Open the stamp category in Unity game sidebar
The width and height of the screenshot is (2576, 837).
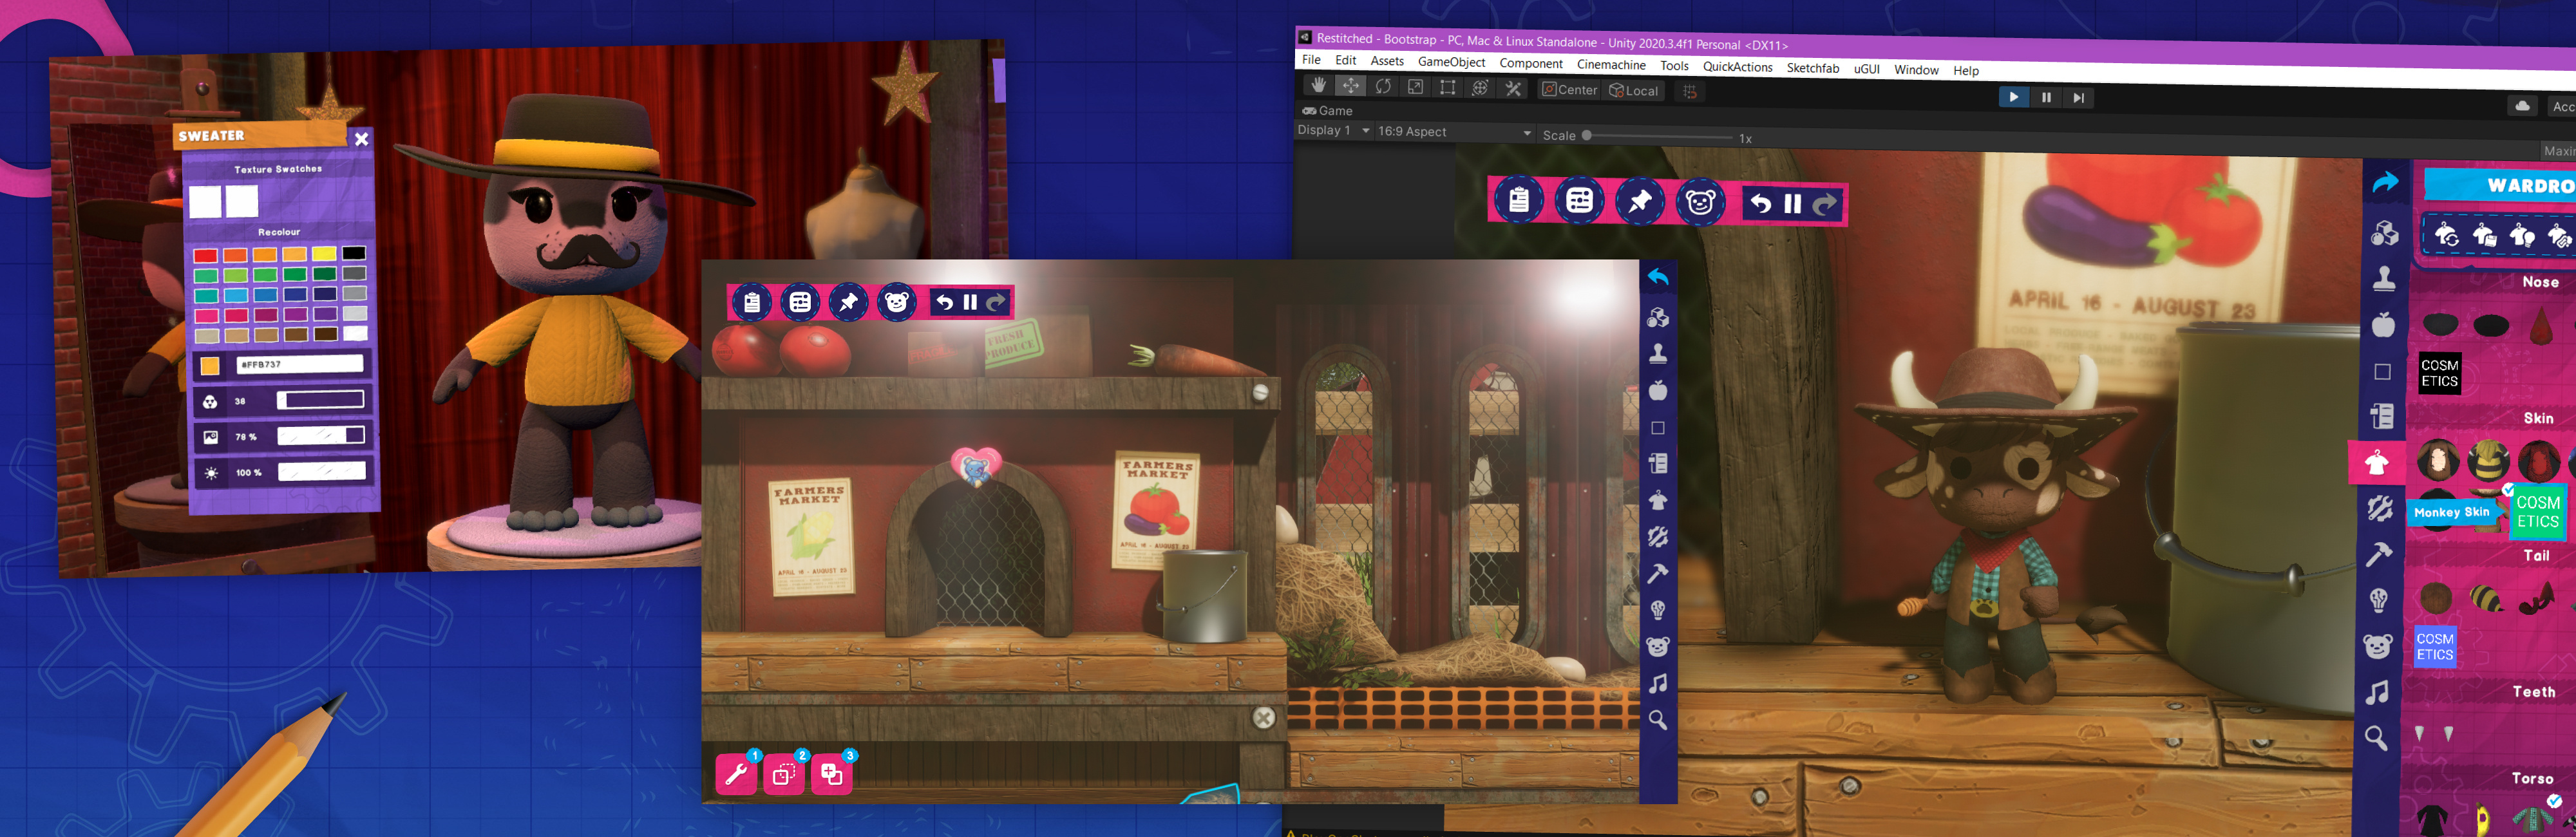click(x=2384, y=278)
